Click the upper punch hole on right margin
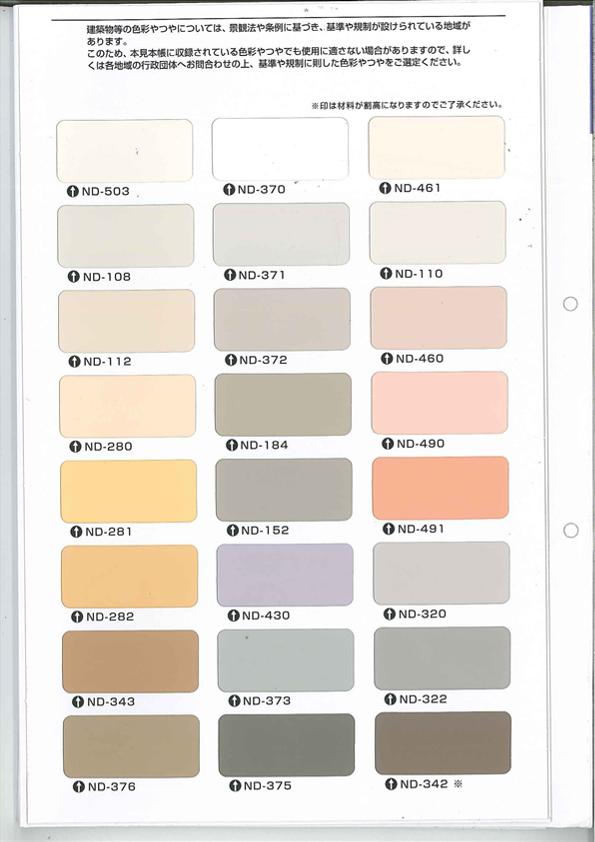Viewport: 595px width, 842px height. pos(570,304)
